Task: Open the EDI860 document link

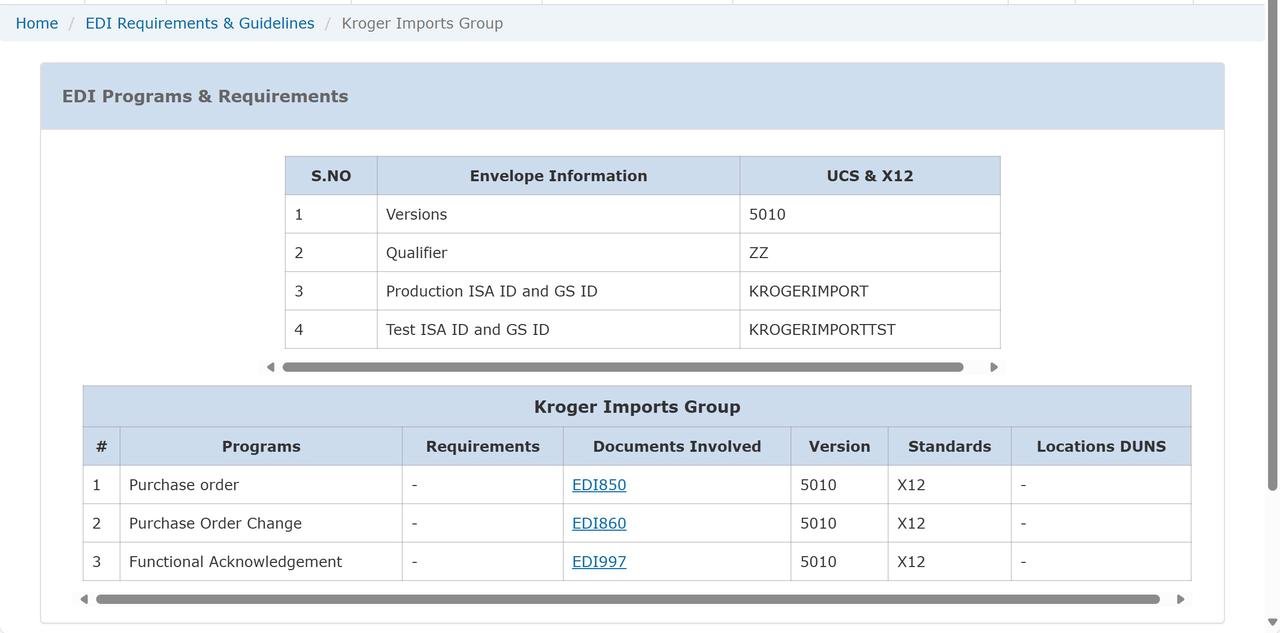Action: tap(599, 523)
